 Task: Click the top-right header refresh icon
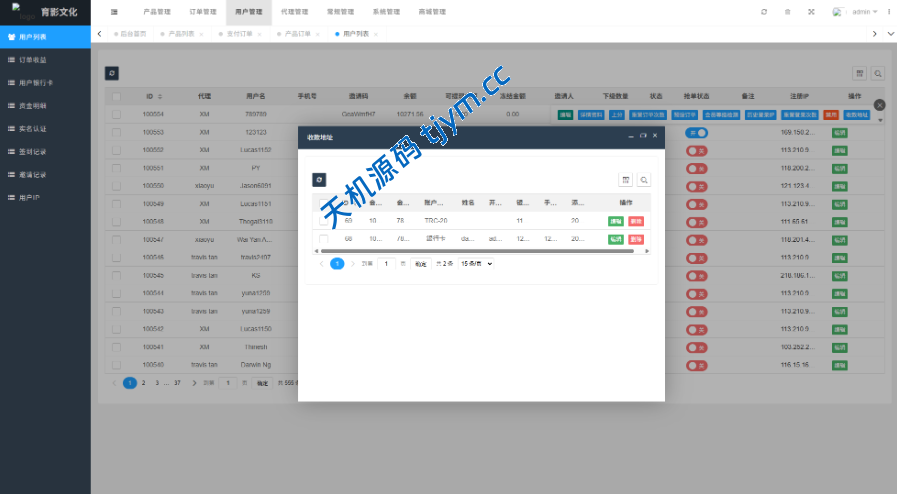(x=764, y=12)
